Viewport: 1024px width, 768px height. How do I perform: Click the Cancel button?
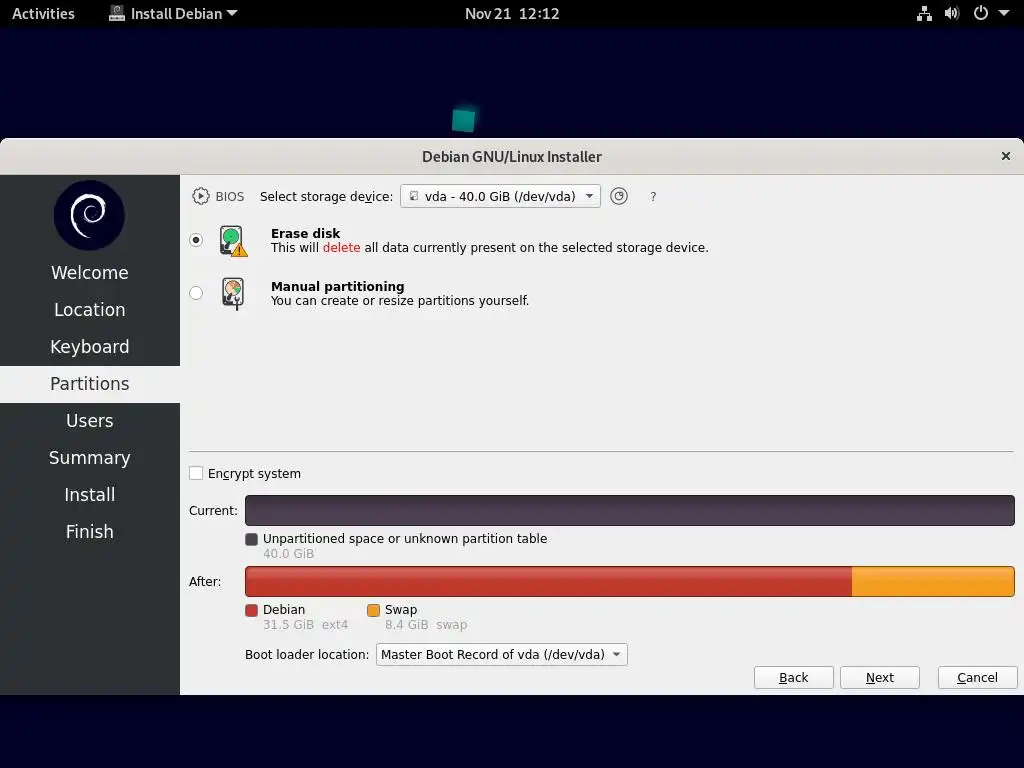click(978, 677)
